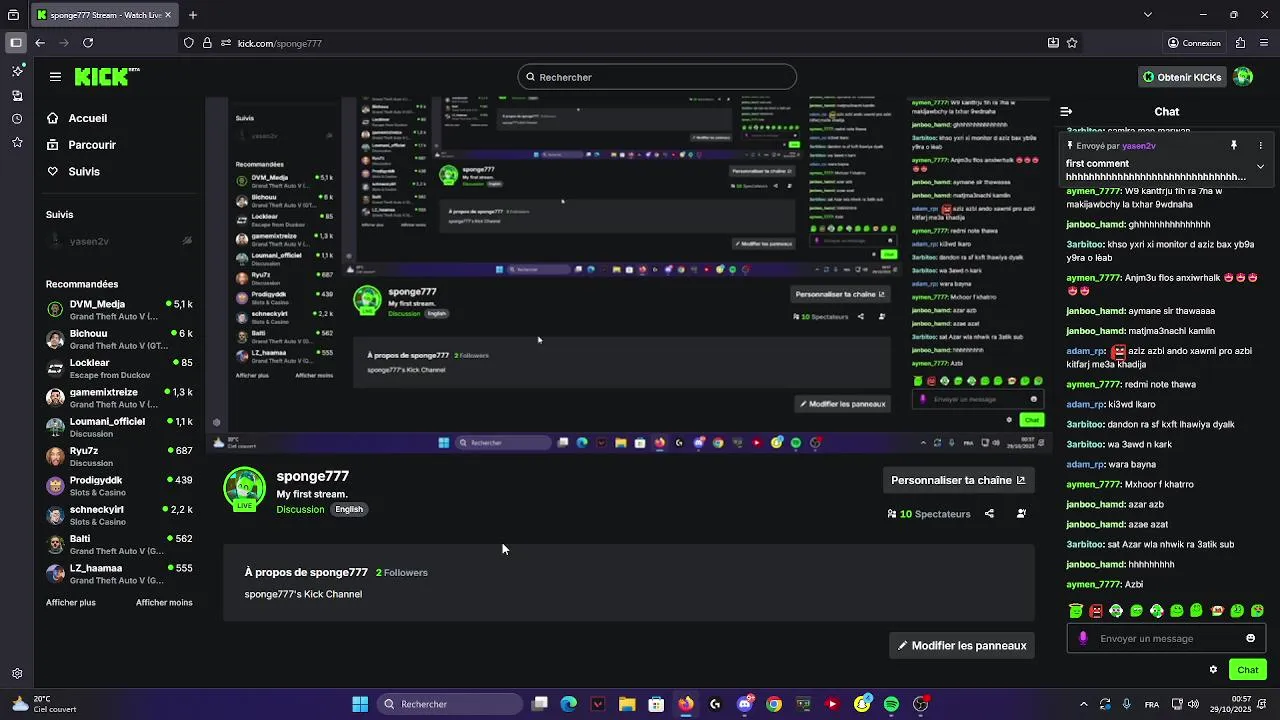Click the English language tag
Image resolution: width=1280 pixels, height=720 pixels.
(x=349, y=509)
